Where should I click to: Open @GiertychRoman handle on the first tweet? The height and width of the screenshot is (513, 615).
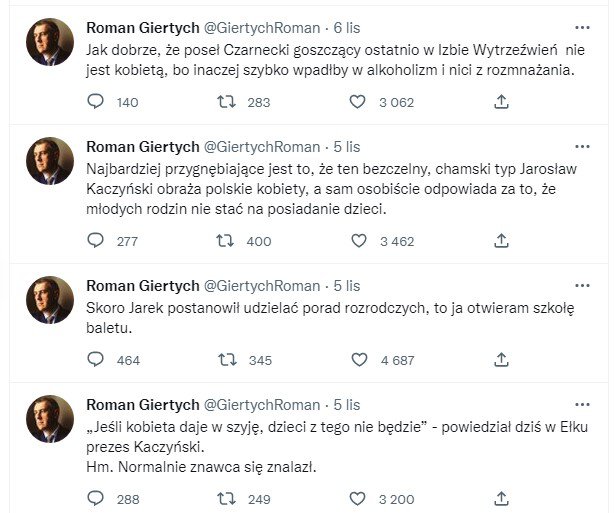pyautogui.click(x=262, y=28)
